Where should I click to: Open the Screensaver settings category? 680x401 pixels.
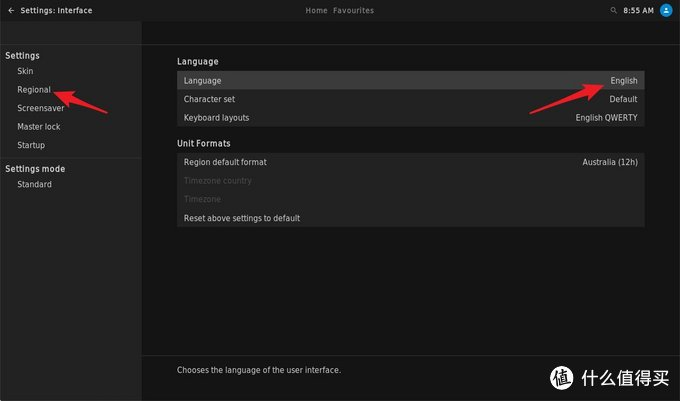(x=40, y=108)
